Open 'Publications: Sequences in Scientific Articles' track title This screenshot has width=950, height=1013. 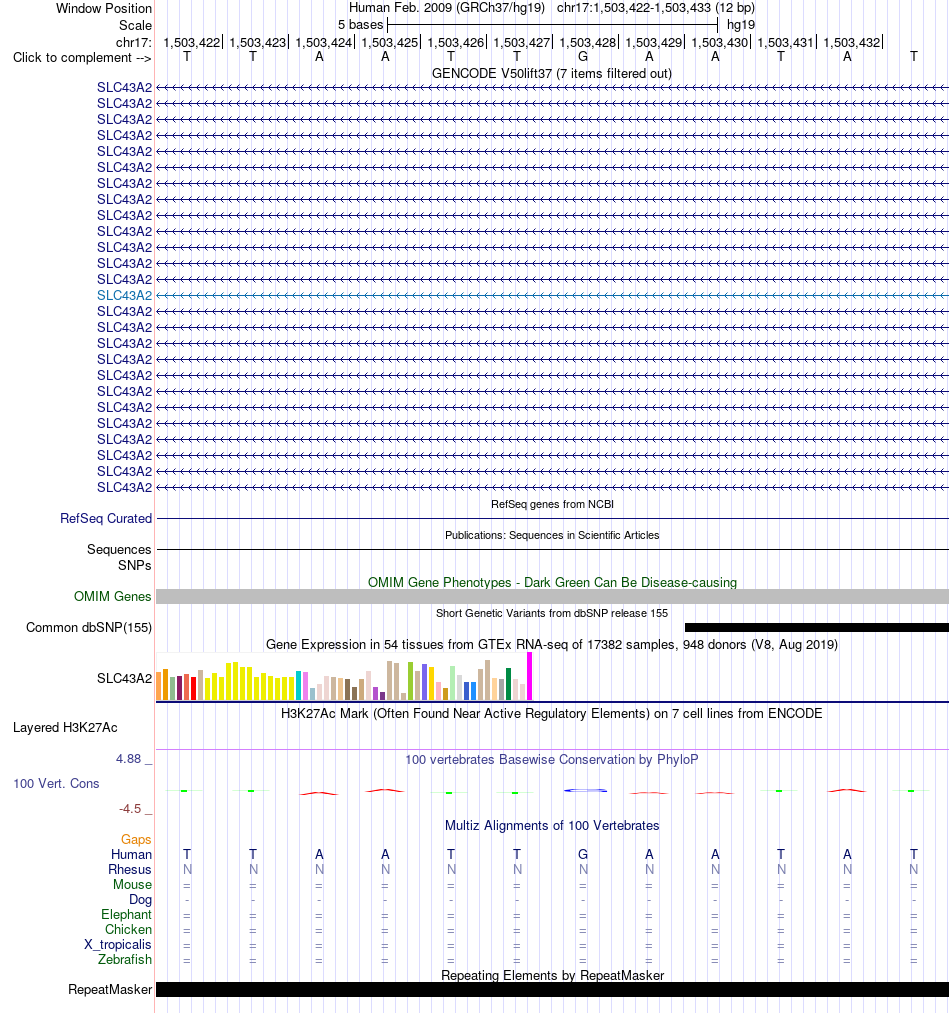point(552,535)
